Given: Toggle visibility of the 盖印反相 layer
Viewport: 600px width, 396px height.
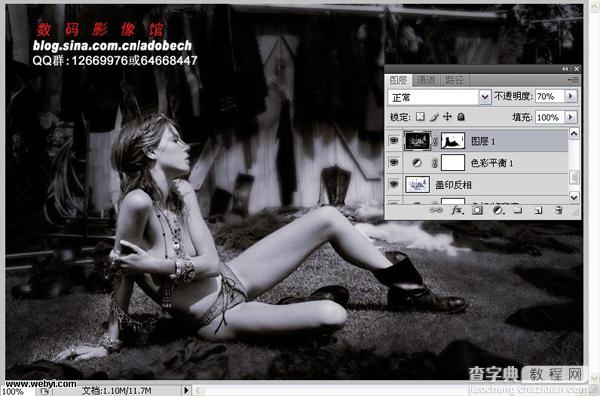Looking at the screenshot, I should point(394,185).
